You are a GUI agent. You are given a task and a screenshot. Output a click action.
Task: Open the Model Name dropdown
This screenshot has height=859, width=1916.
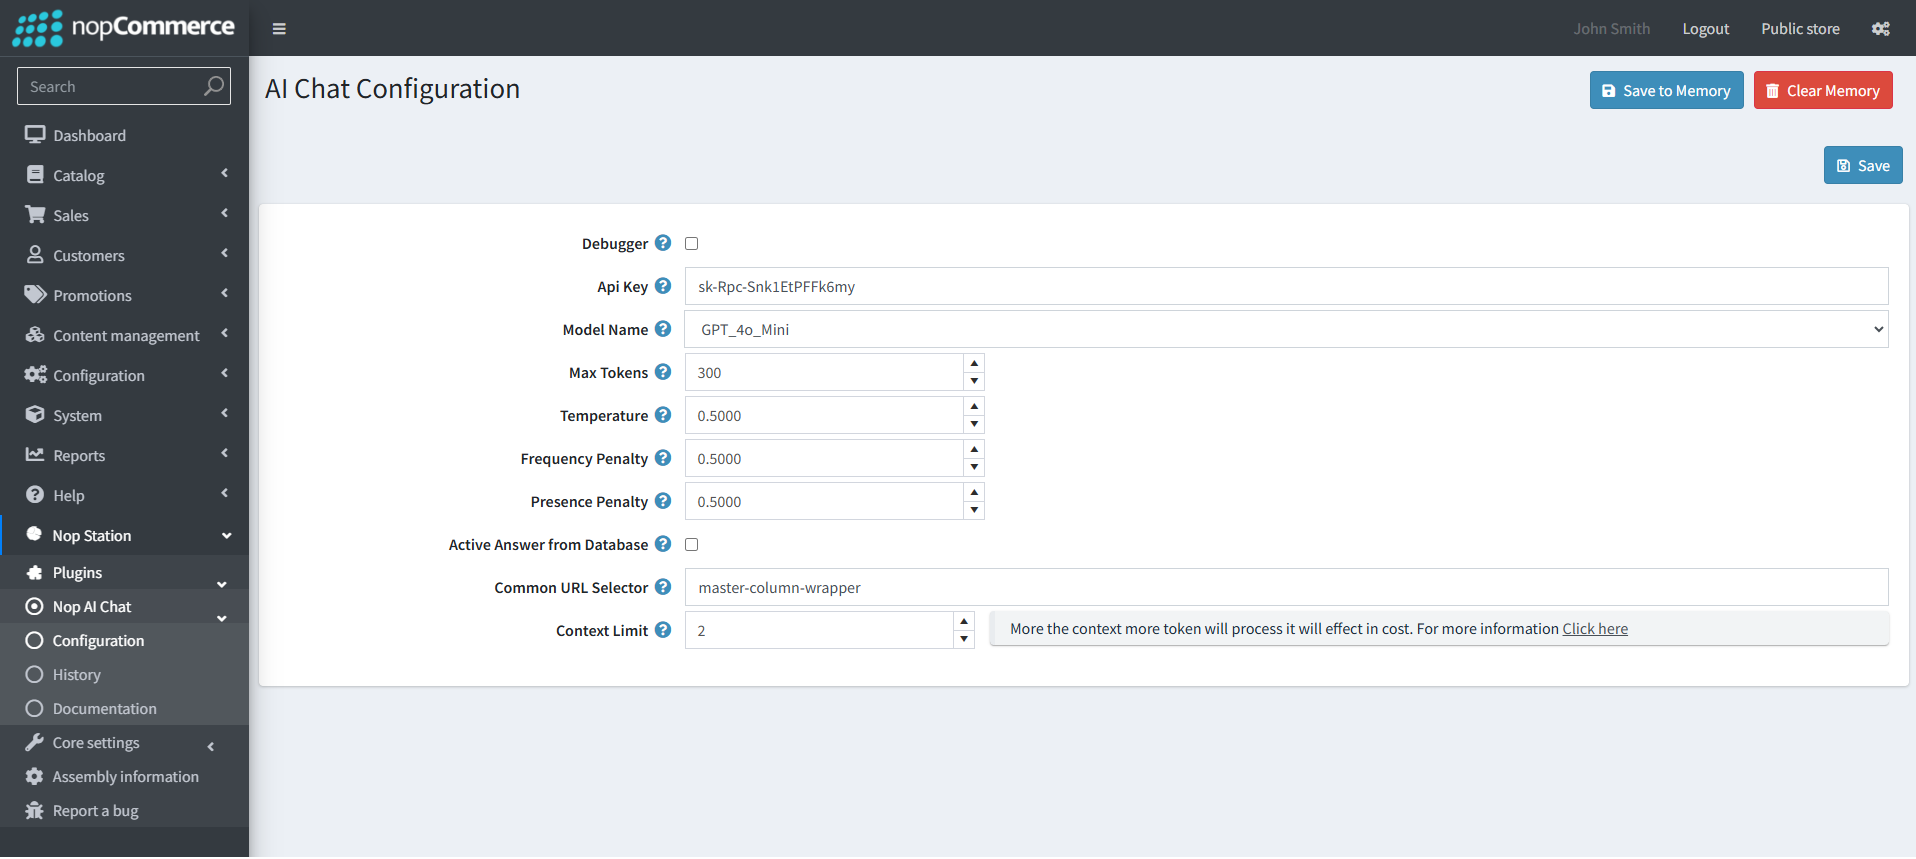[x=1286, y=329]
